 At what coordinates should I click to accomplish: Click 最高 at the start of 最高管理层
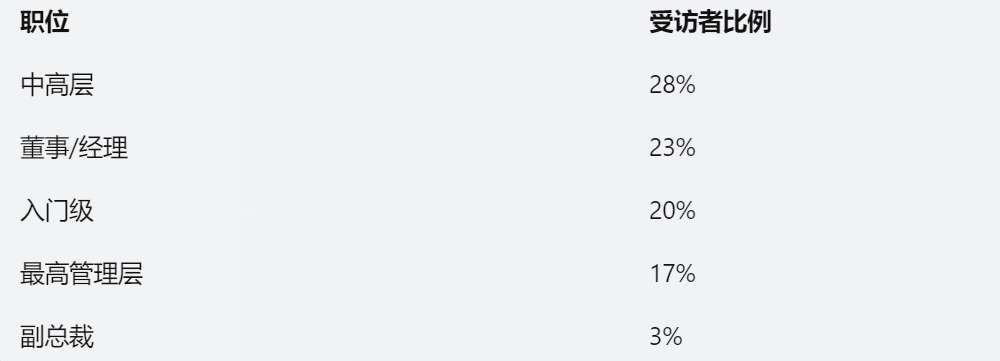point(45,274)
